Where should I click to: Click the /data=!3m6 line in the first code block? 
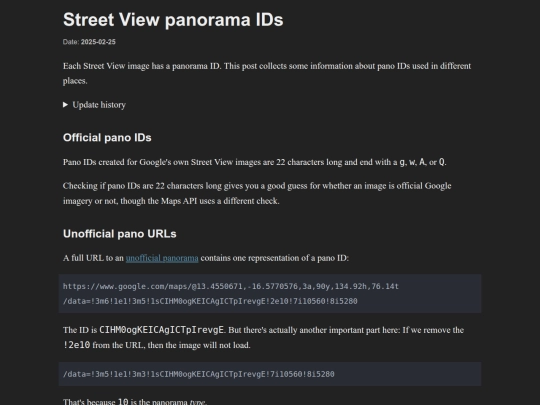coord(210,301)
